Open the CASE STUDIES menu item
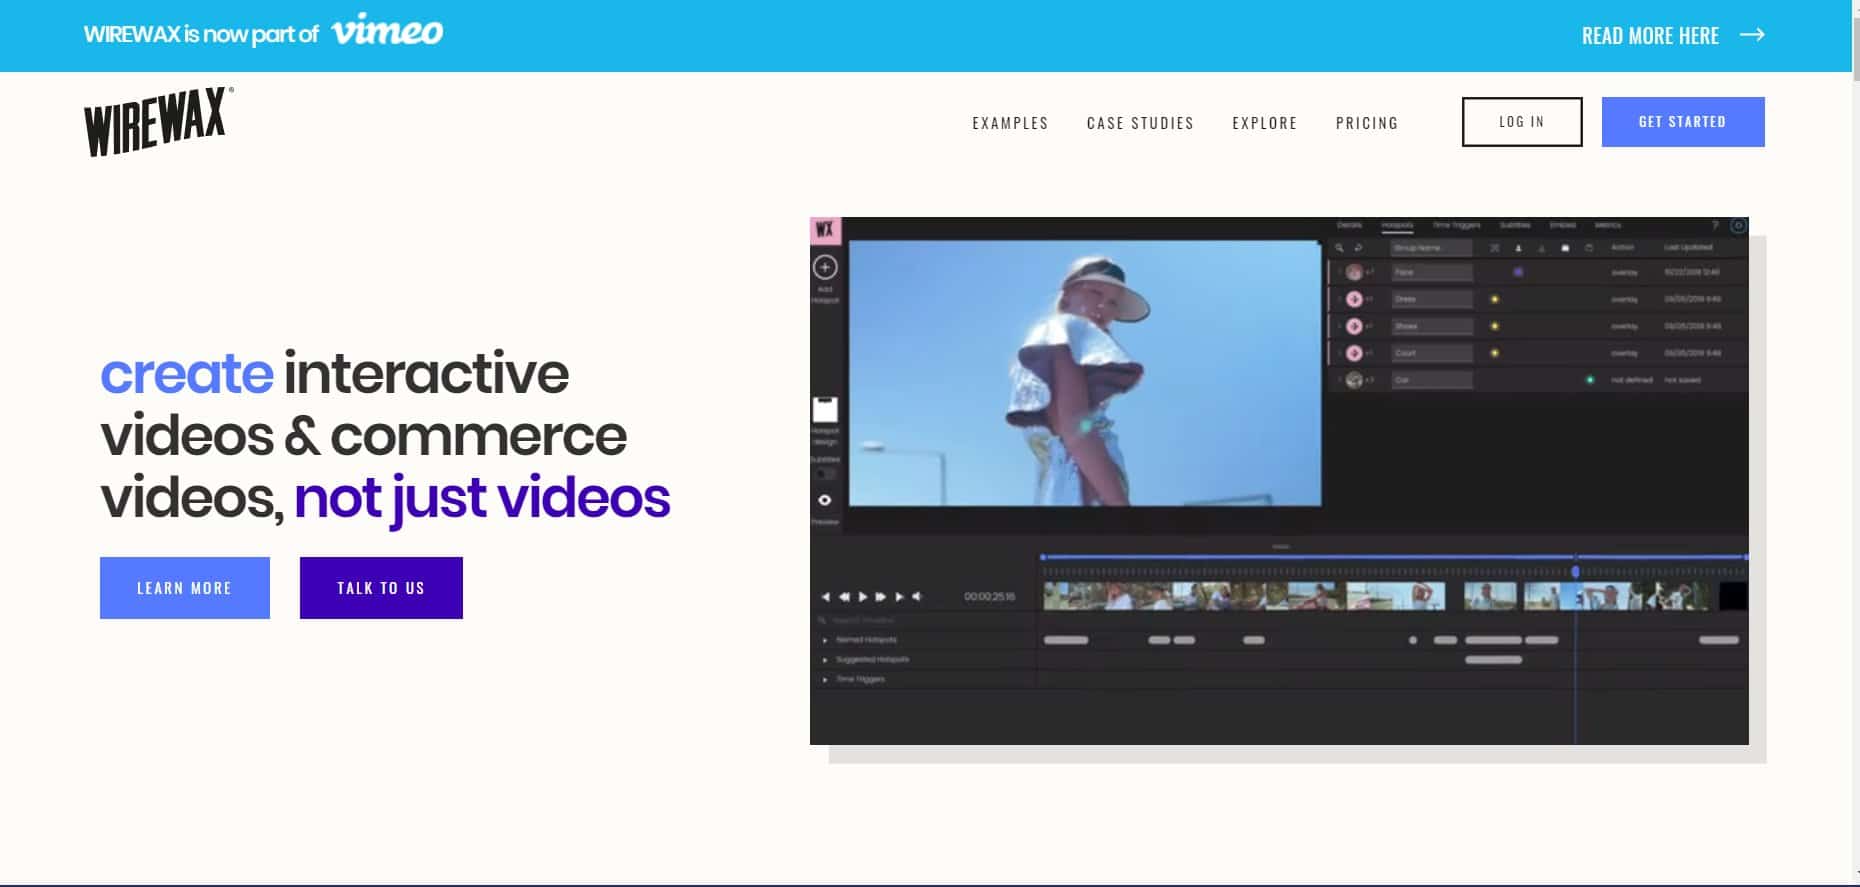Image resolution: width=1860 pixels, height=887 pixels. point(1140,123)
